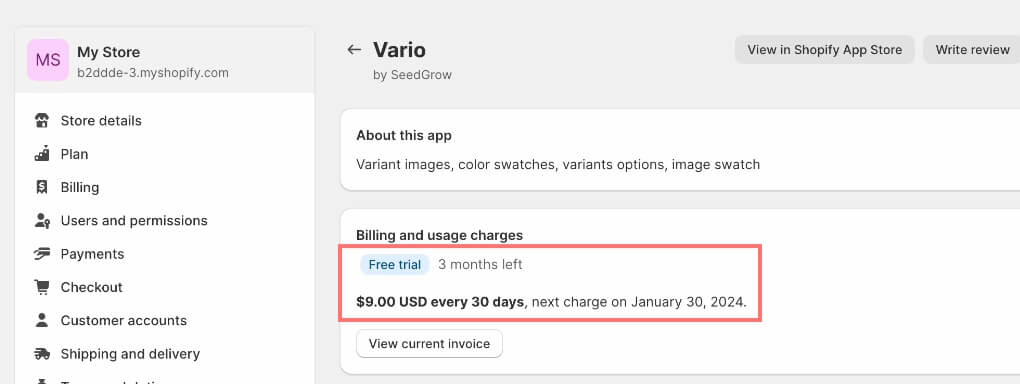
Task: Click the Billing receipt icon
Action: [42, 187]
